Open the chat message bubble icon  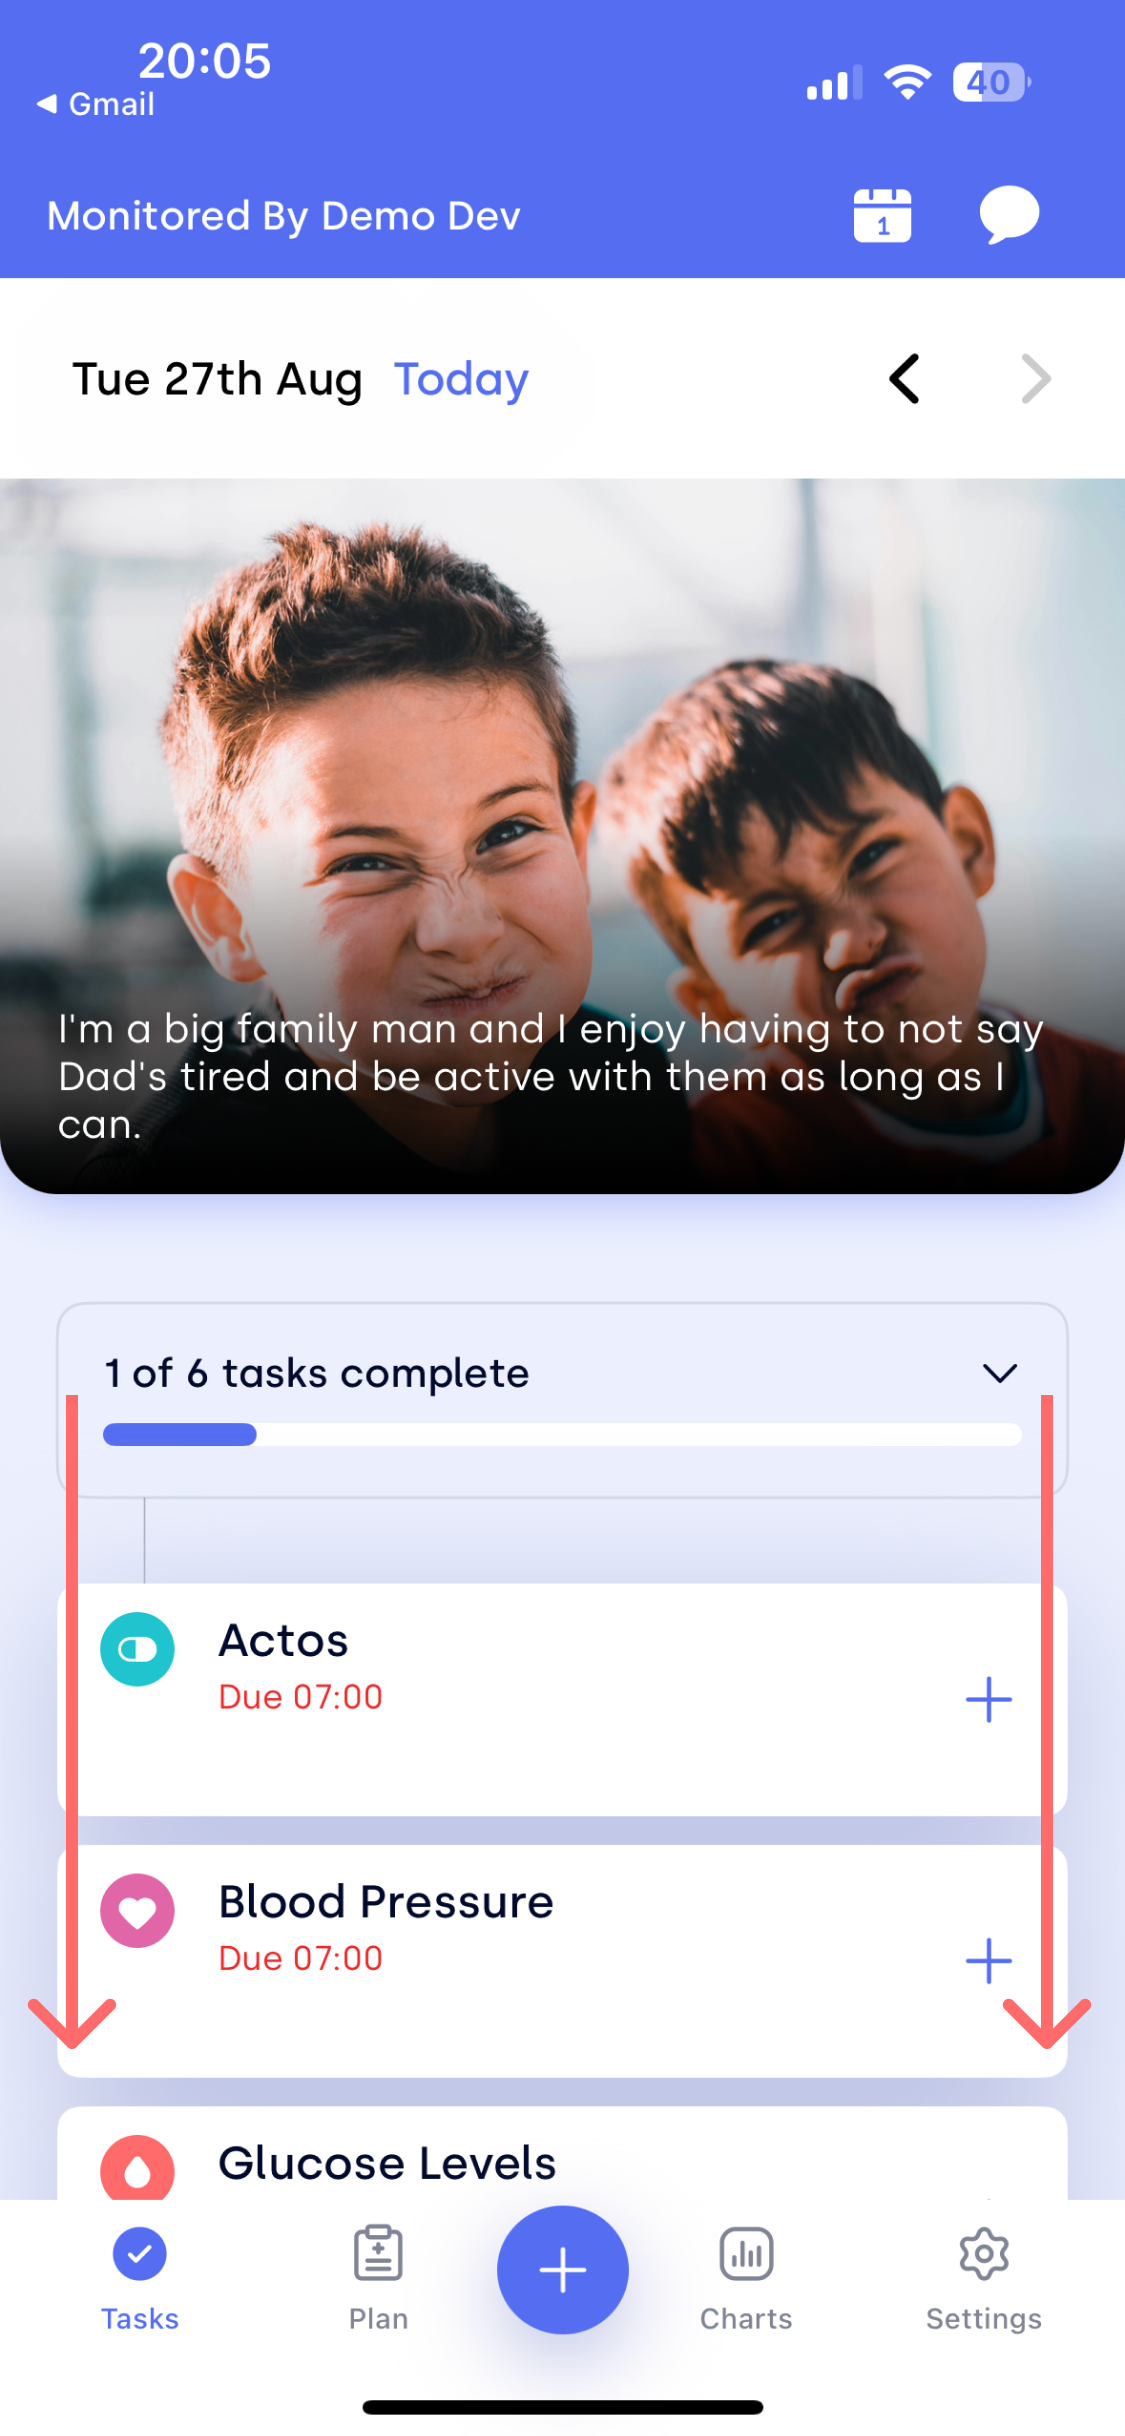coord(1009,215)
